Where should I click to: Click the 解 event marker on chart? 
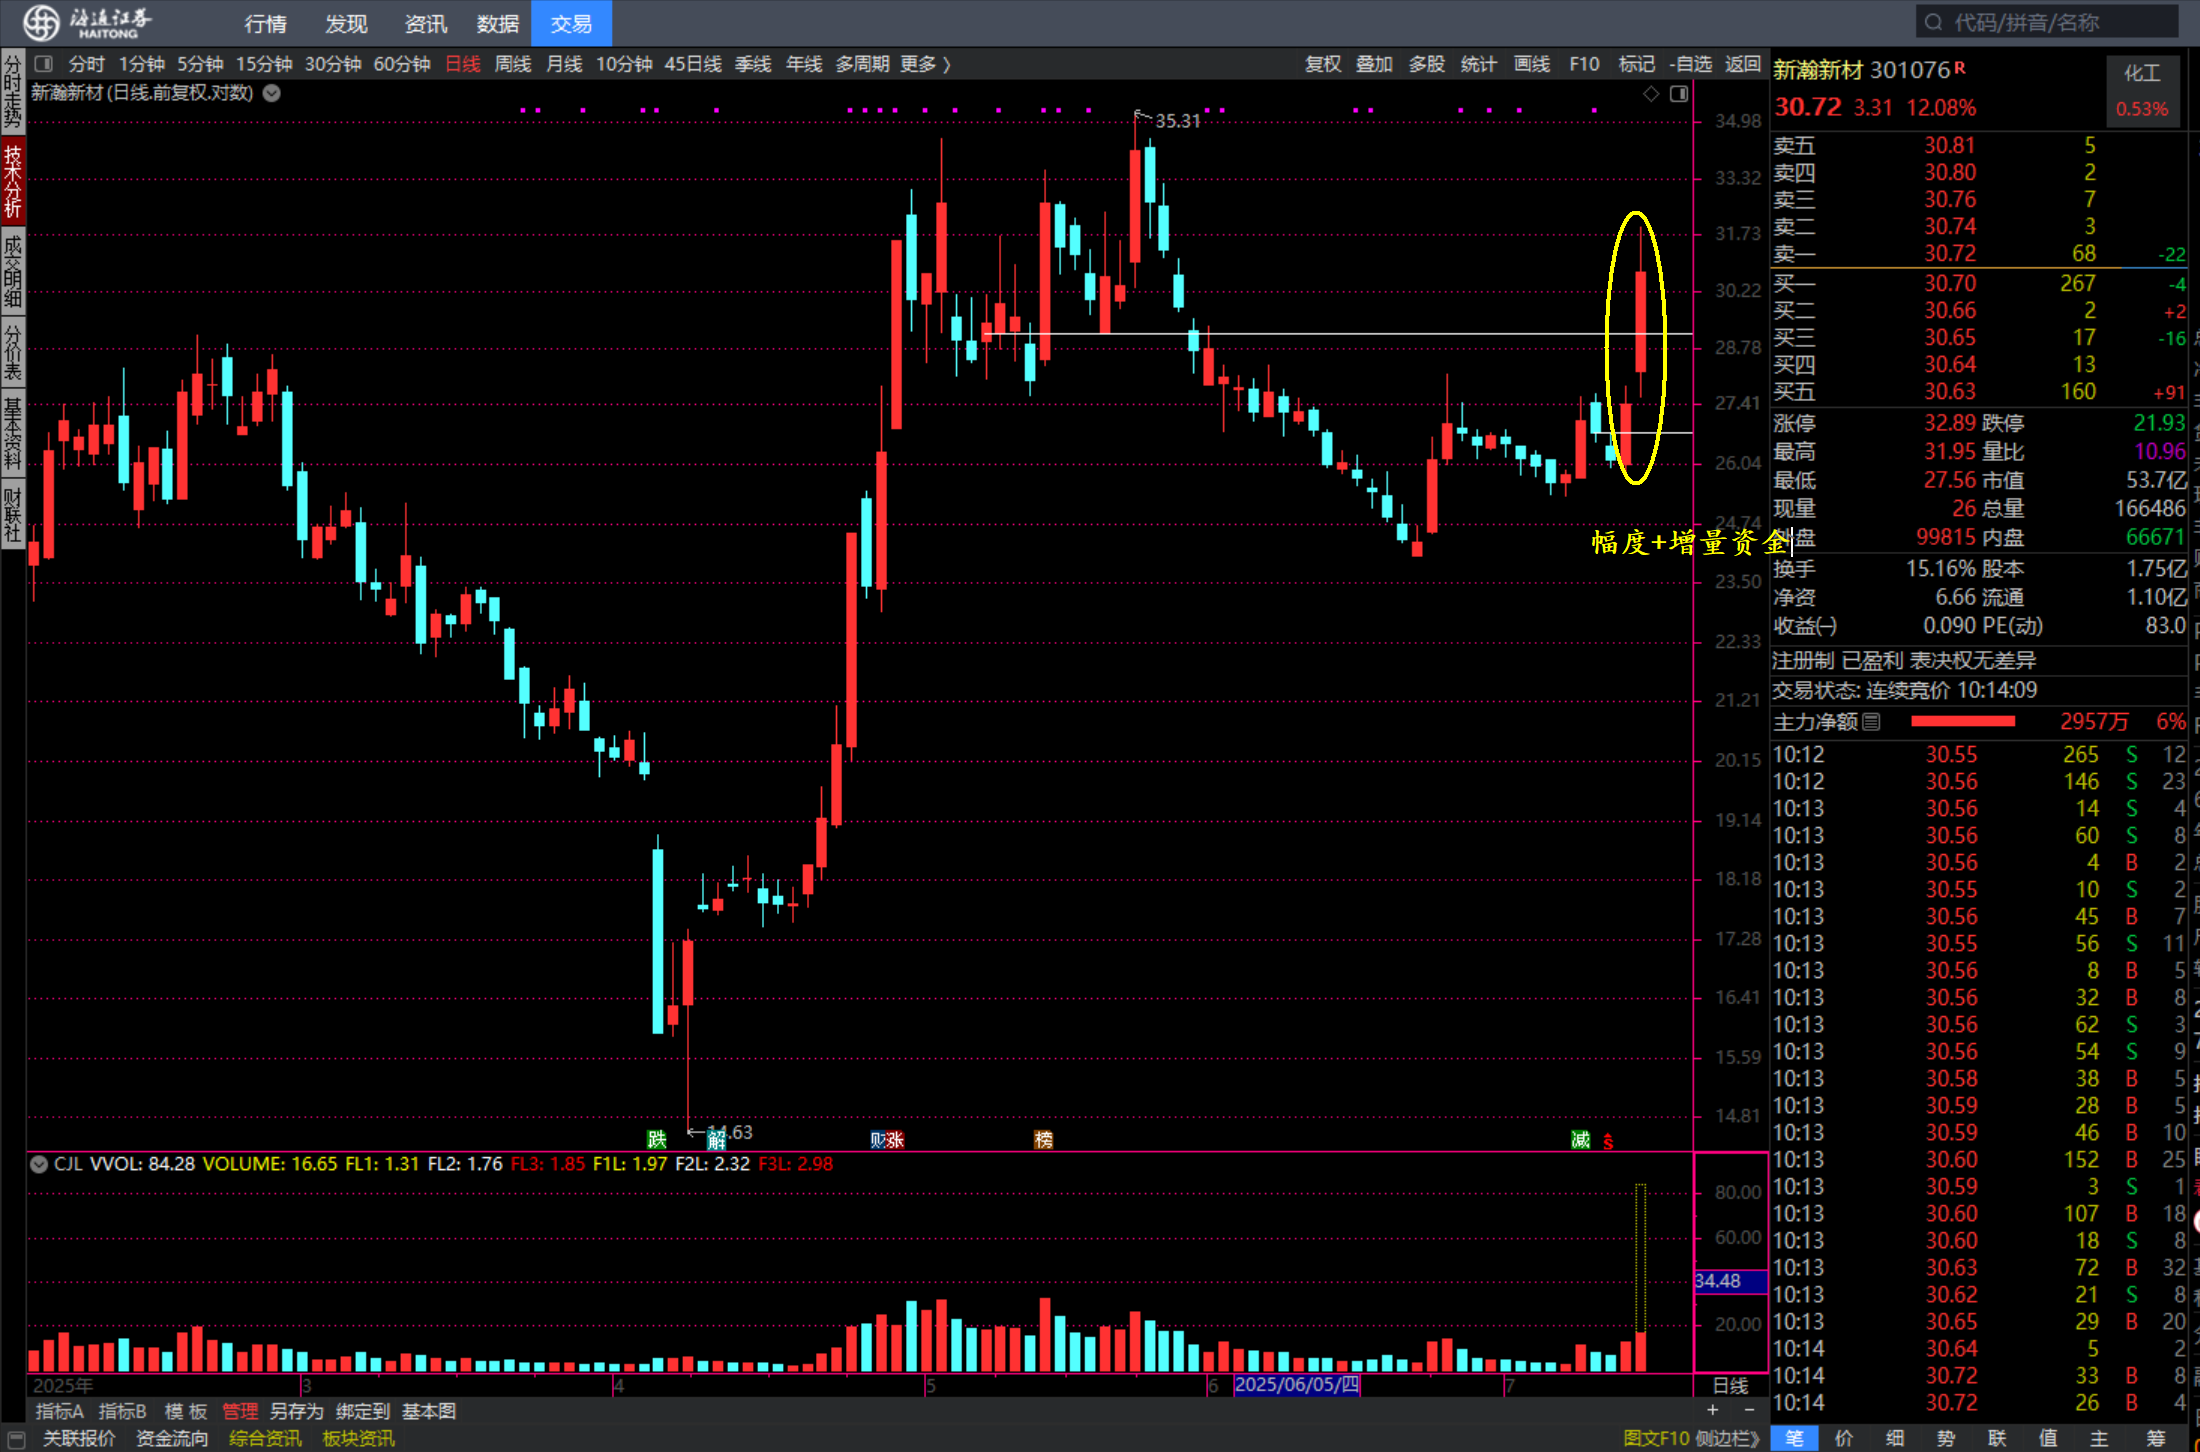click(717, 1140)
